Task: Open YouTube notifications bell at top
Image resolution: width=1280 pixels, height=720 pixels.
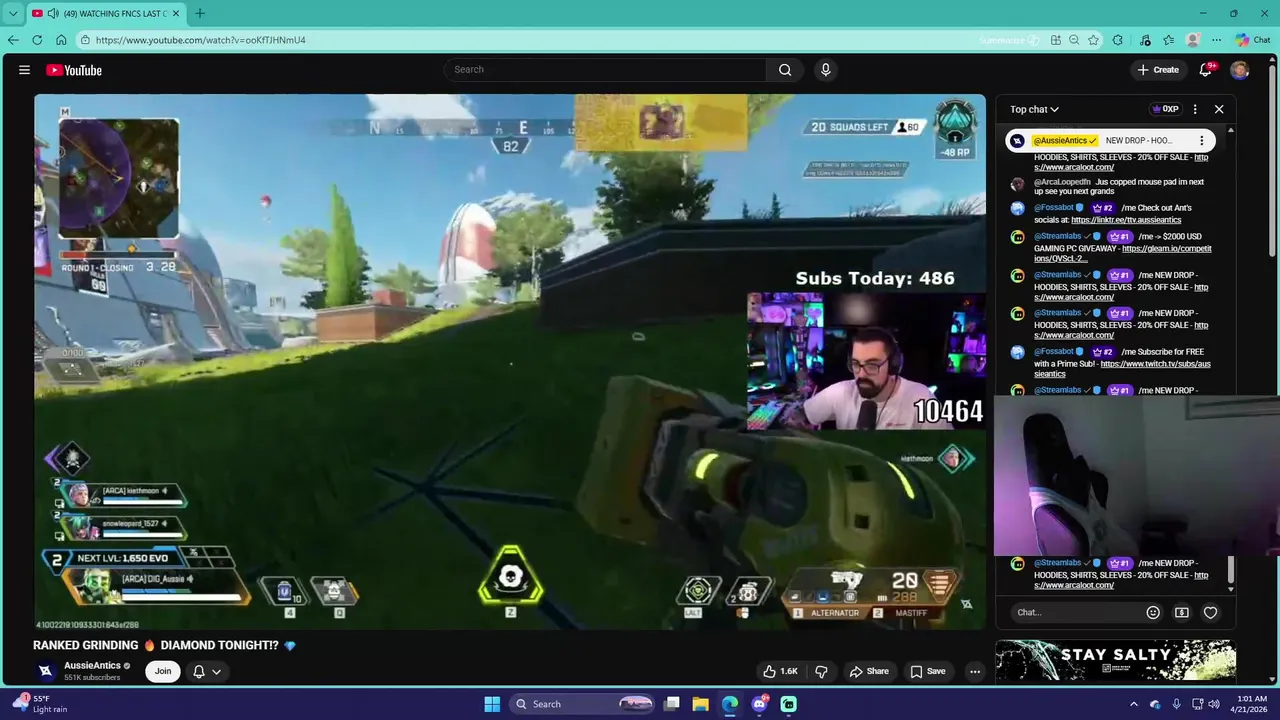Action: tap(1206, 70)
